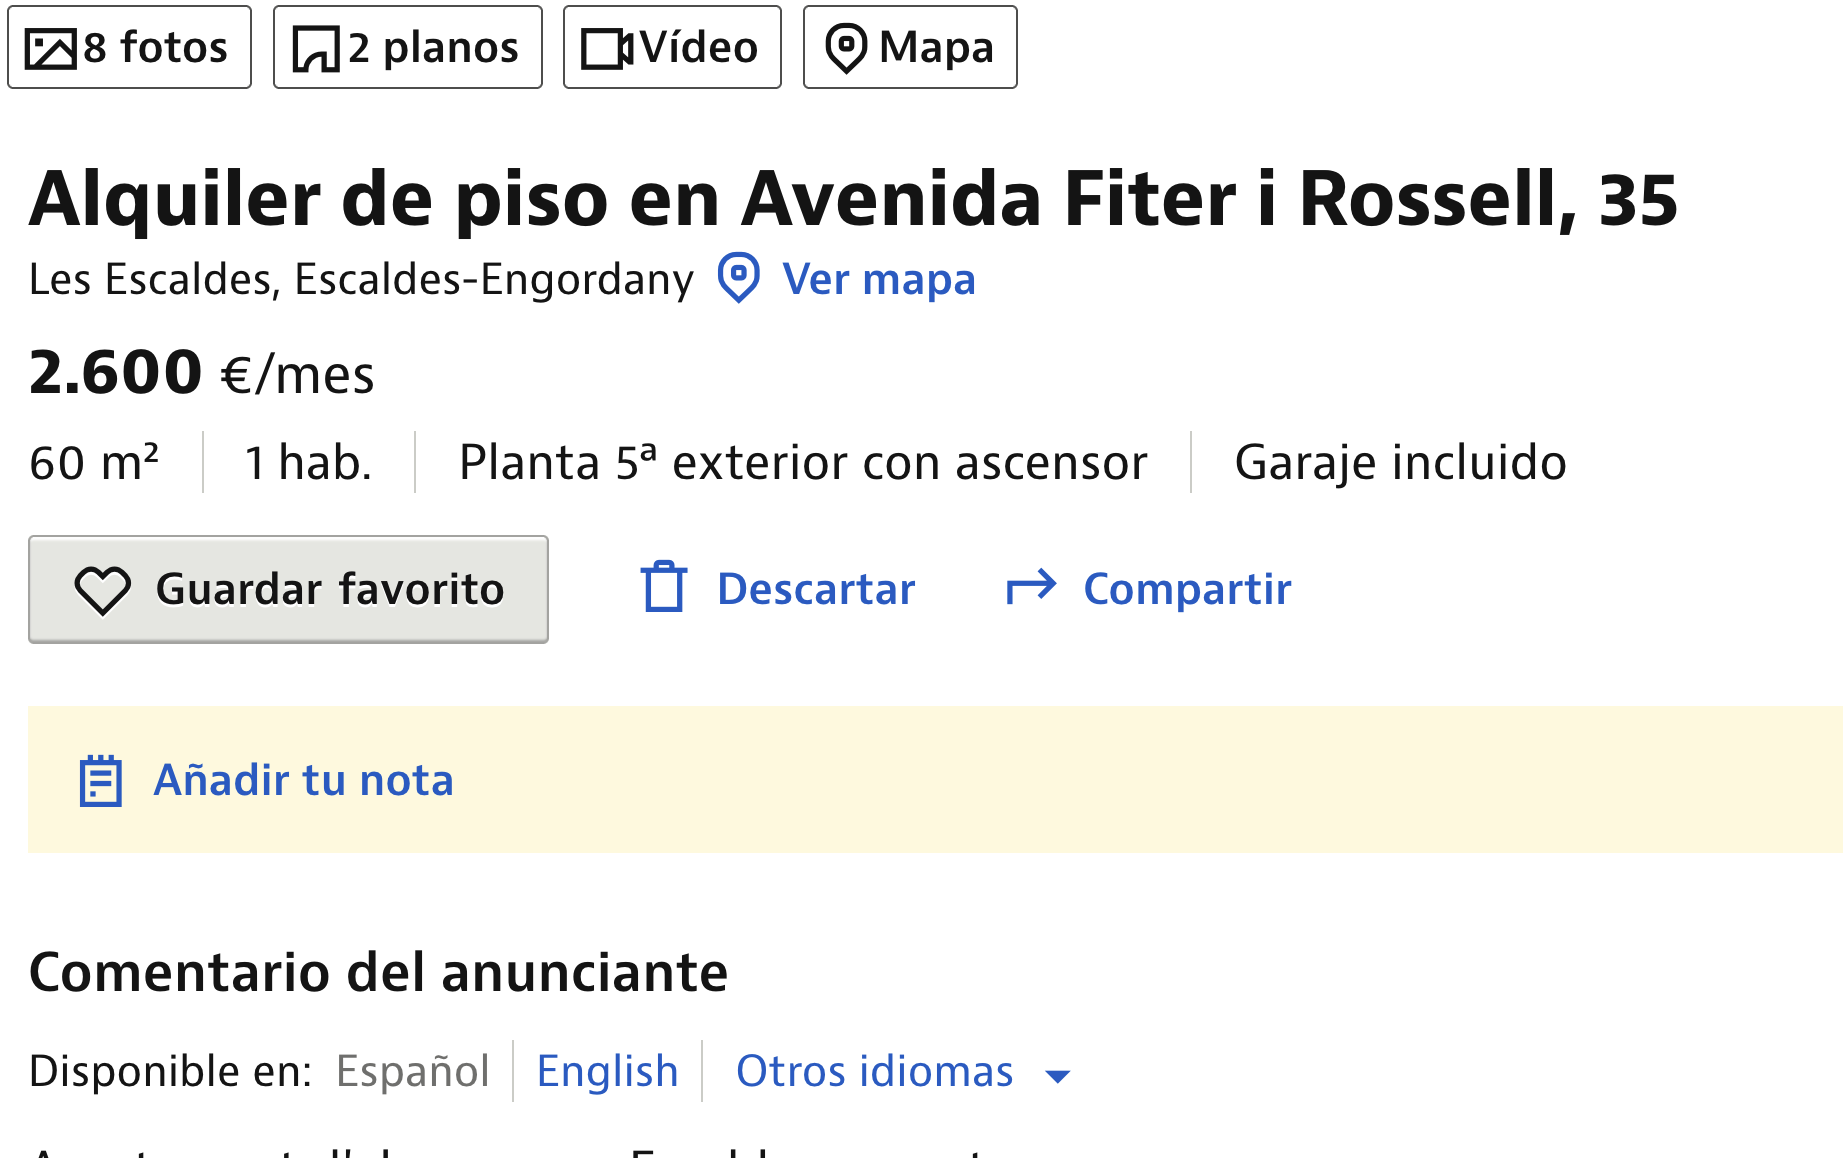
Task: Click the floor plans icon
Action: point(316,48)
